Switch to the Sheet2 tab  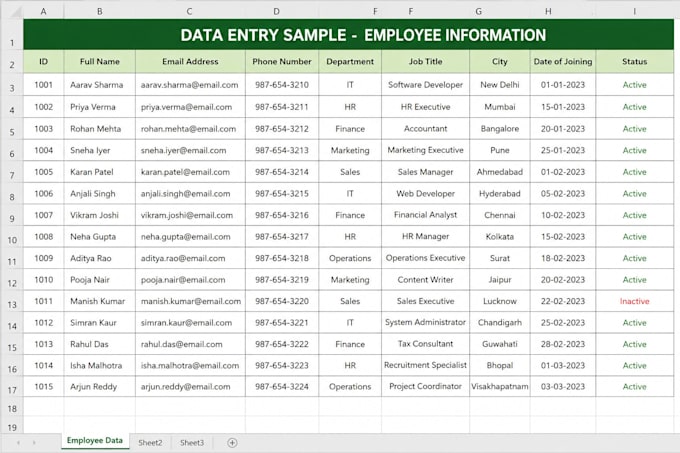point(150,443)
